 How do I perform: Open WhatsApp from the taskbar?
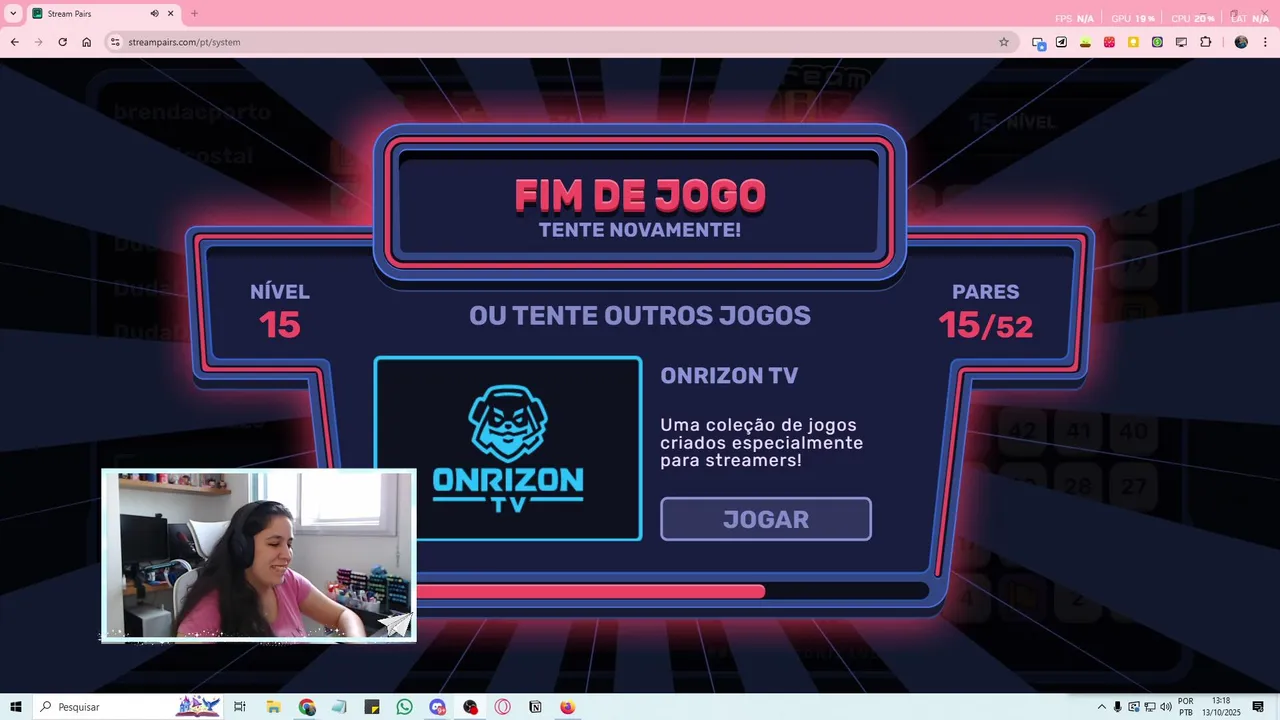point(404,707)
